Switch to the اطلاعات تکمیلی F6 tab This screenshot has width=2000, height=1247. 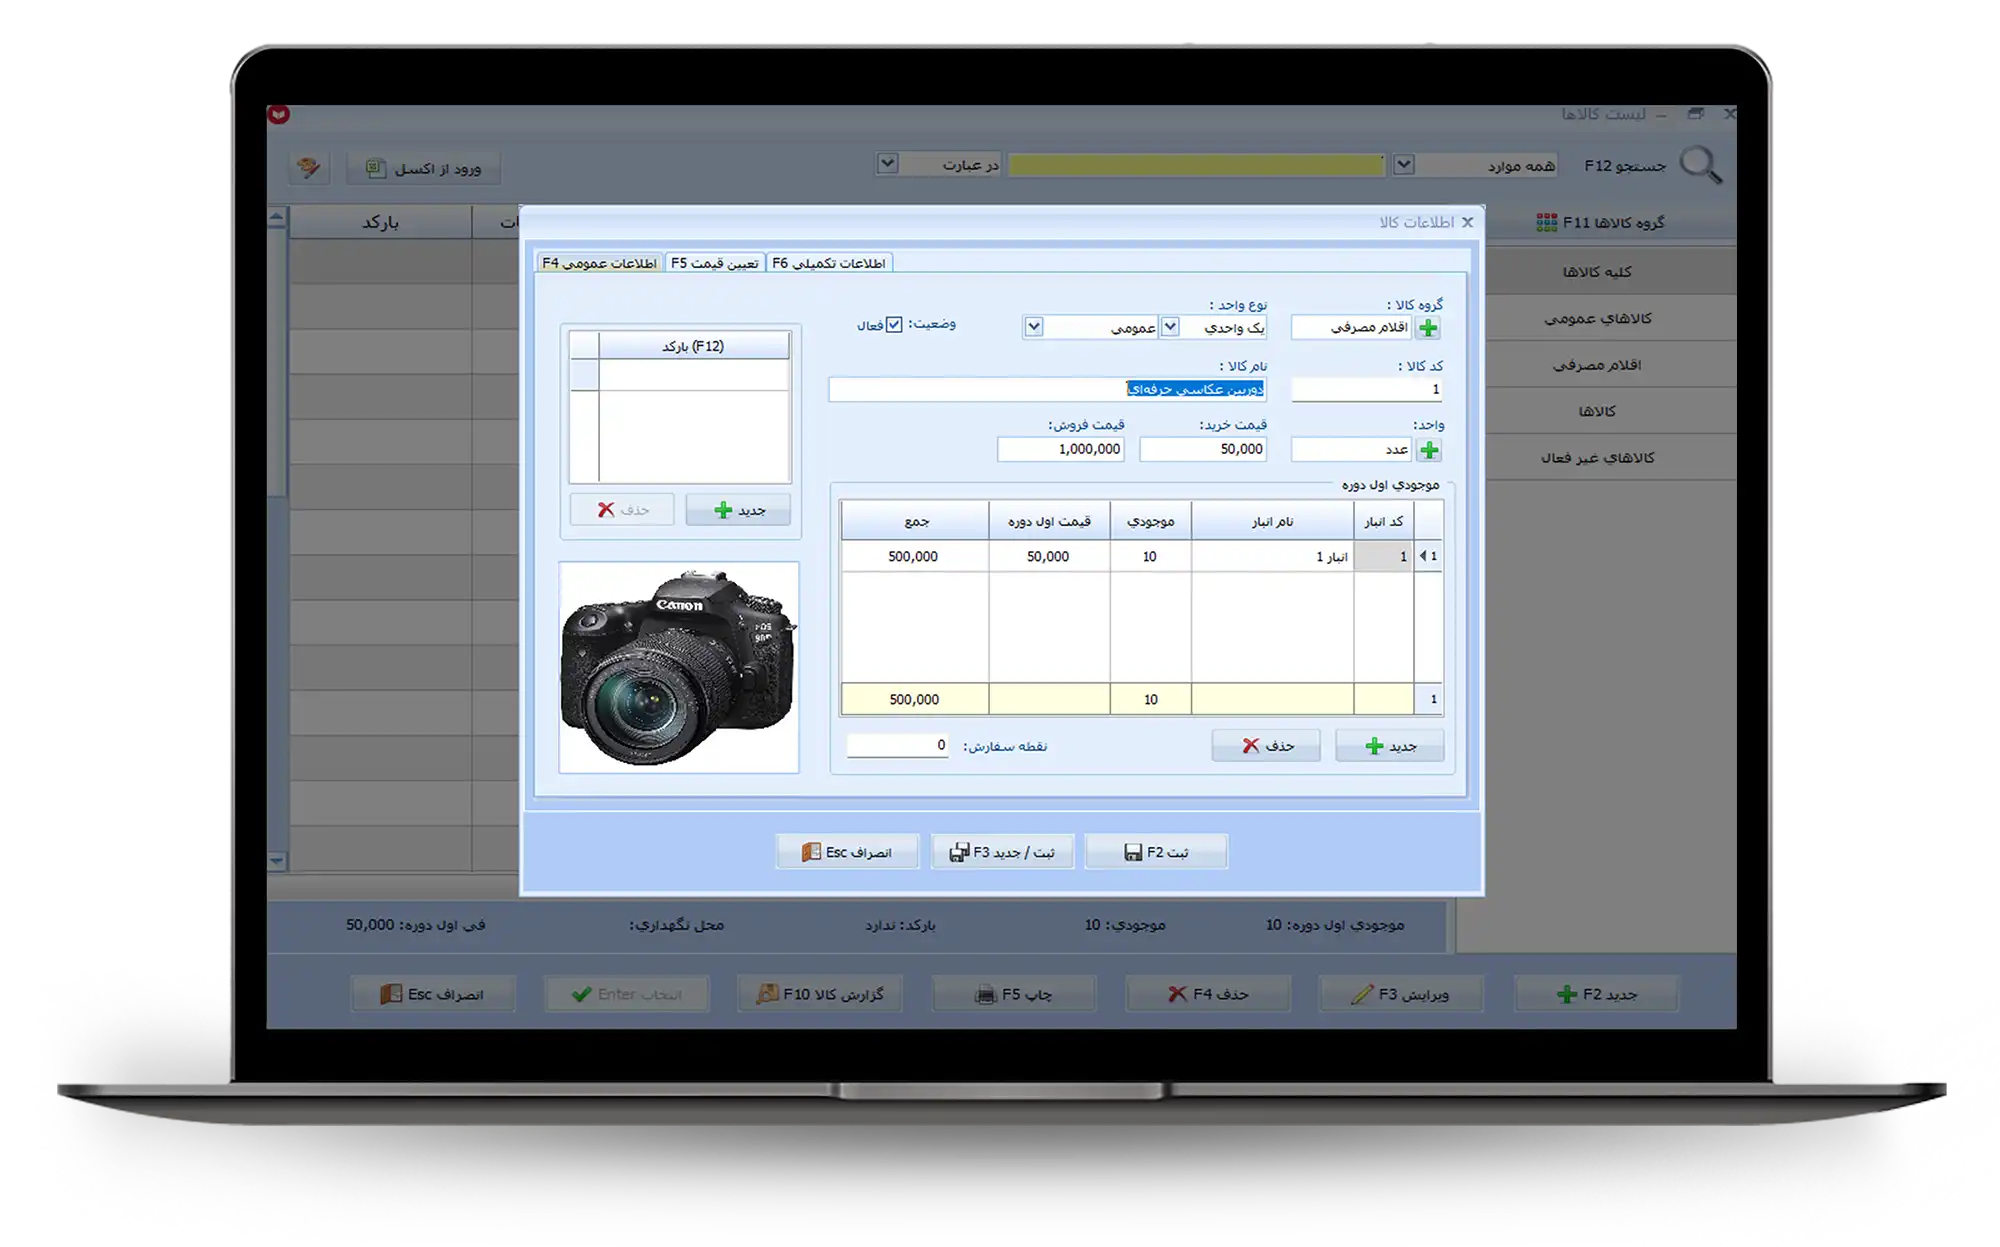(x=828, y=263)
